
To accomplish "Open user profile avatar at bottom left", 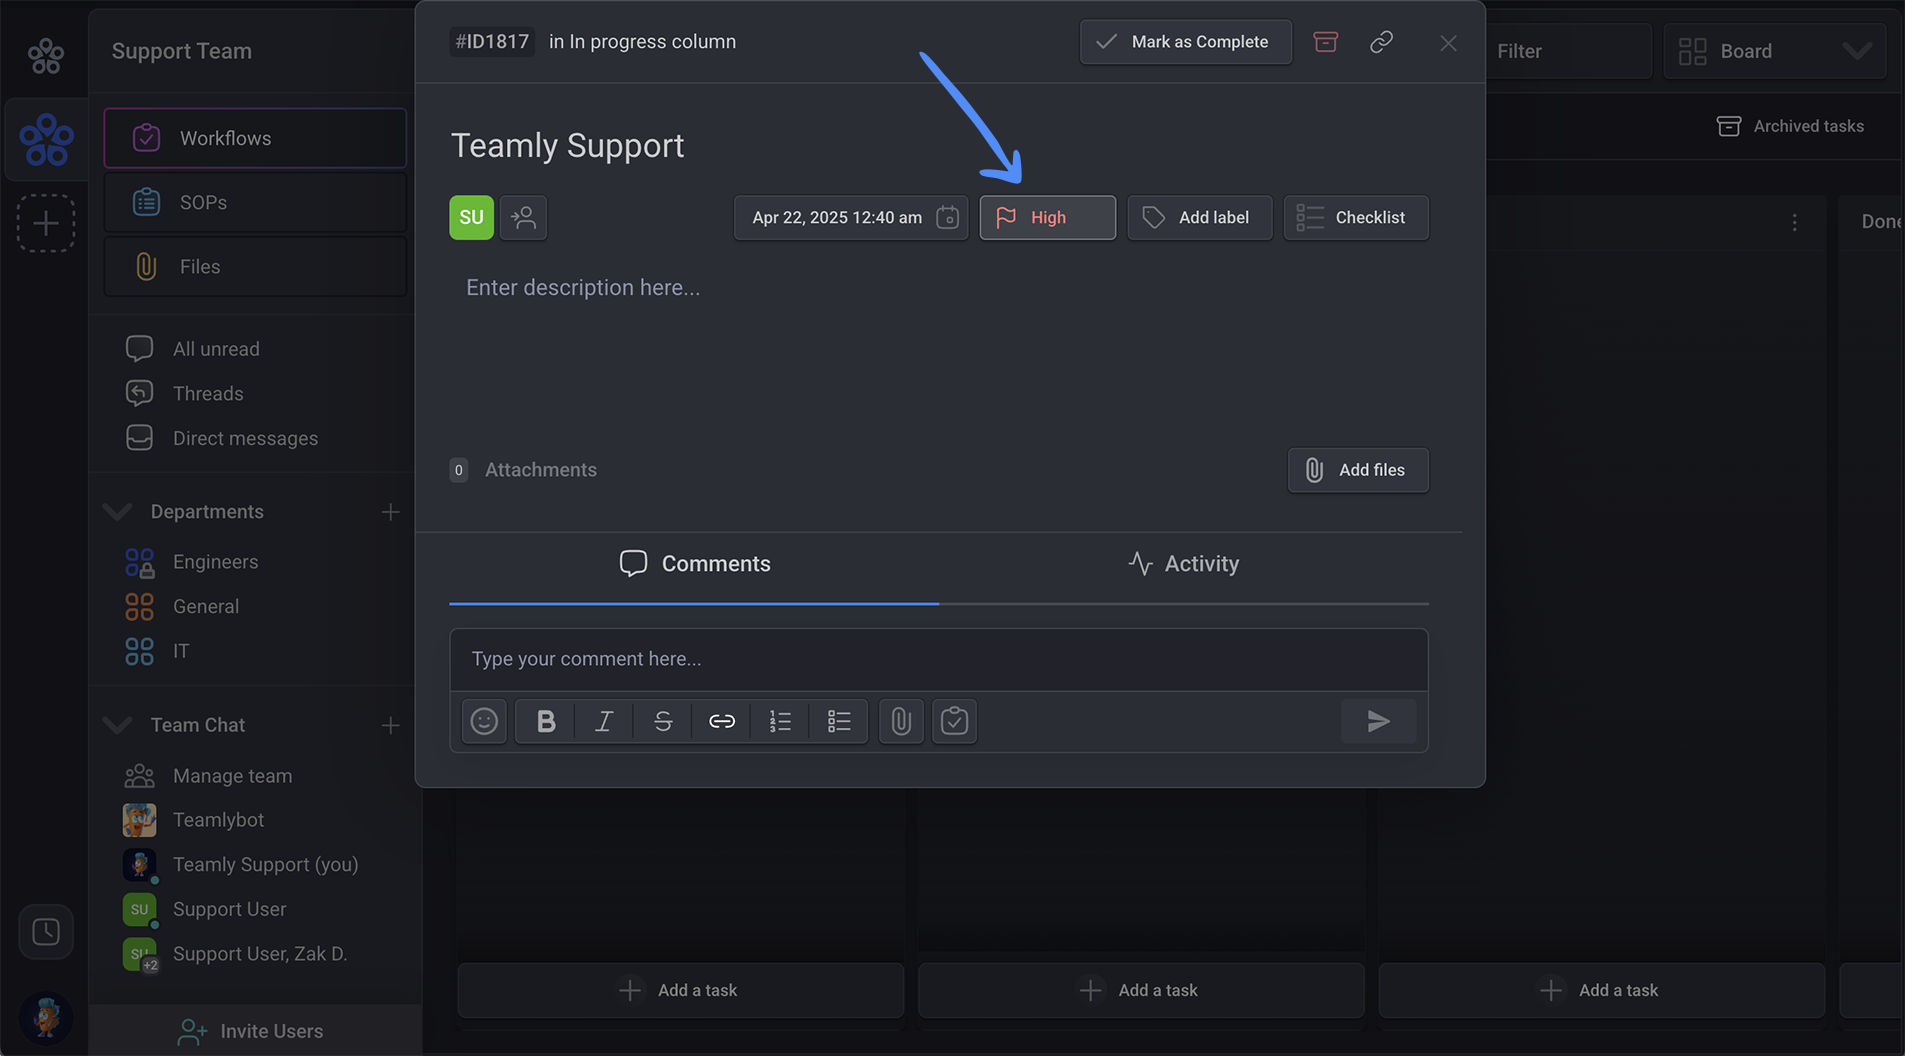I will click(x=45, y=1018).
